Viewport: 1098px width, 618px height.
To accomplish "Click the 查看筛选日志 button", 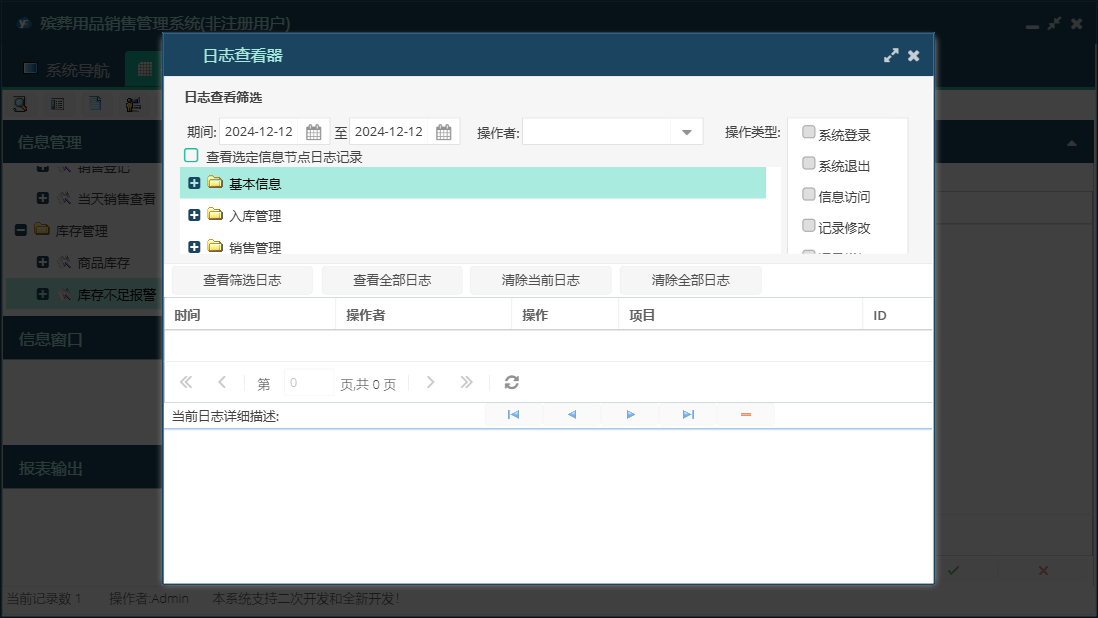I will (242, 280).
